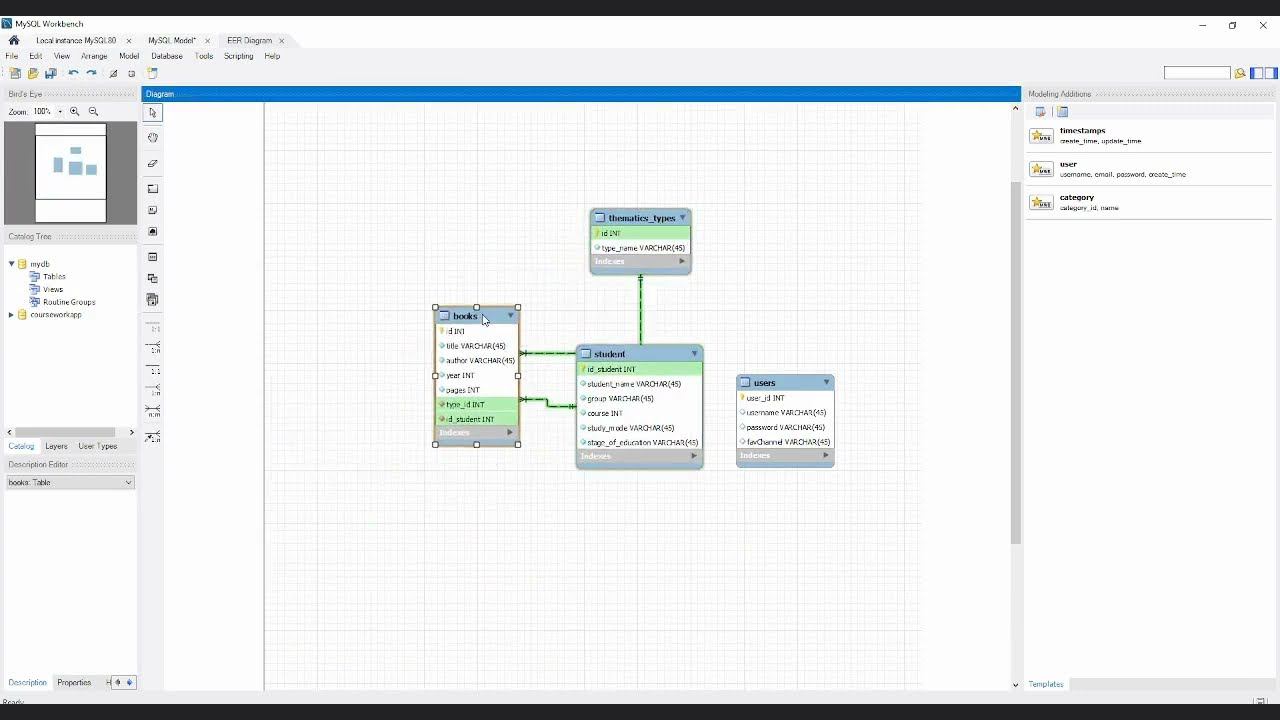1280x720 pixels.
Task: Expand Indexes section of student table
Action: point(694,456)
